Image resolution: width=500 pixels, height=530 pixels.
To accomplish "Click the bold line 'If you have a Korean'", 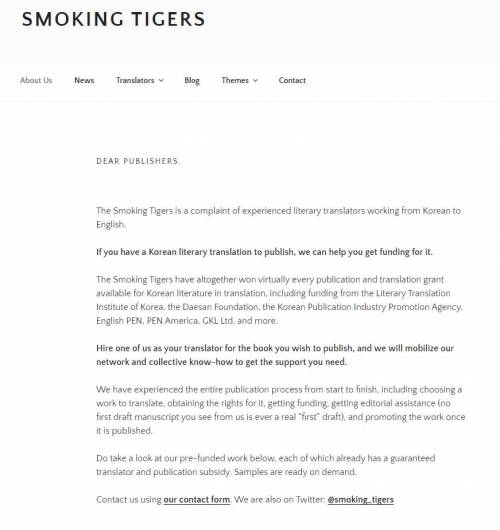I will point(264,252).
